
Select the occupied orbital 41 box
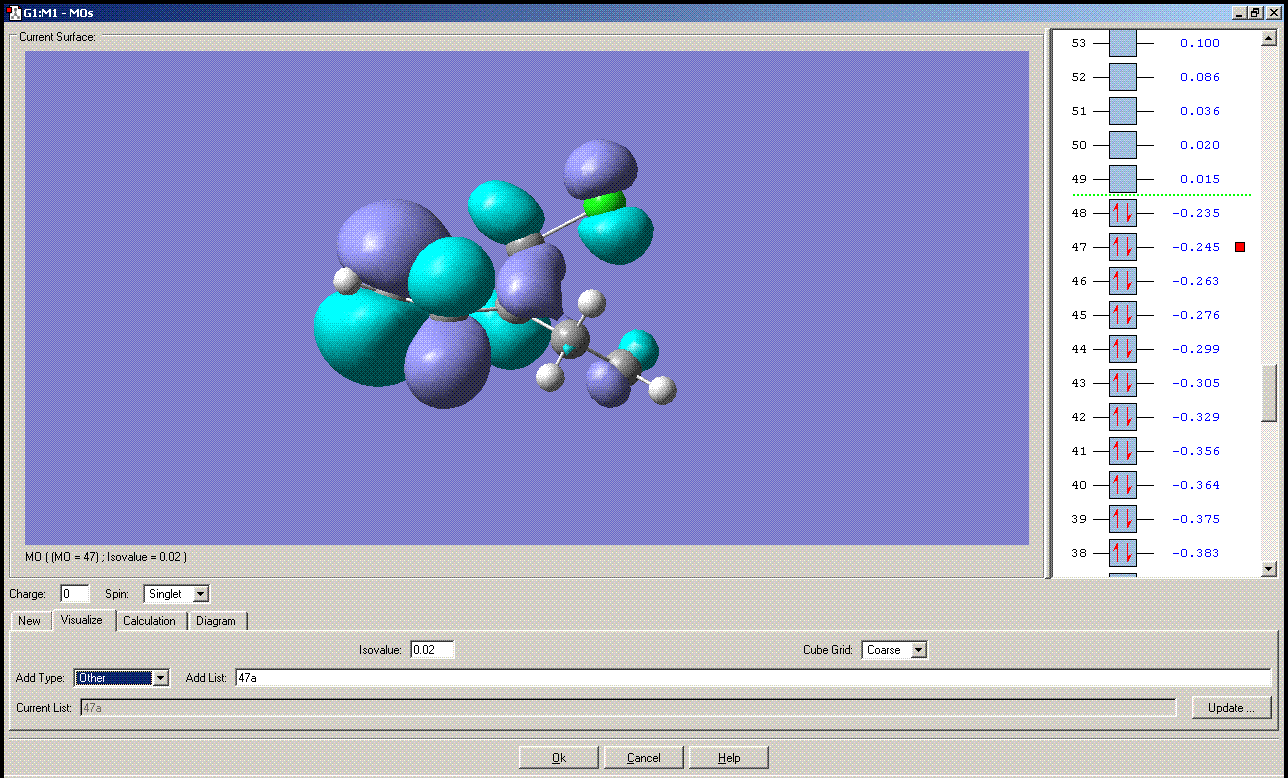pyautogui.click(x=1124, y=451)
